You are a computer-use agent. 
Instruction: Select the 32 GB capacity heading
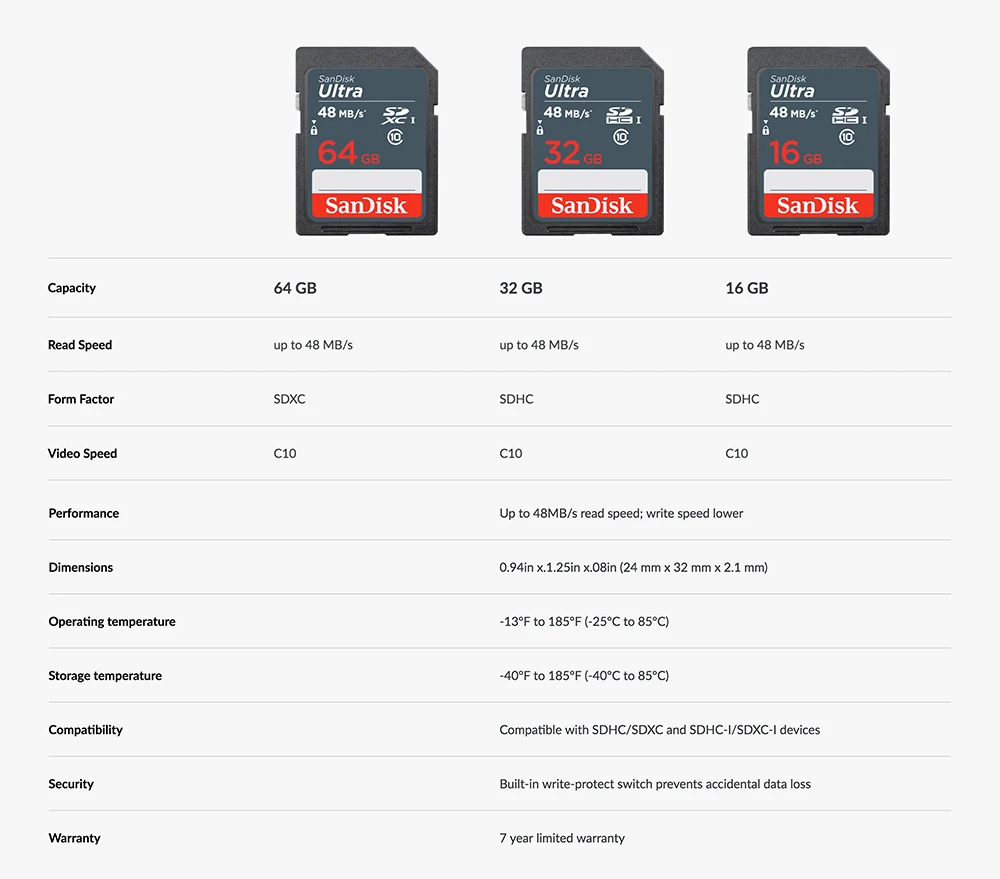(521, 288)
